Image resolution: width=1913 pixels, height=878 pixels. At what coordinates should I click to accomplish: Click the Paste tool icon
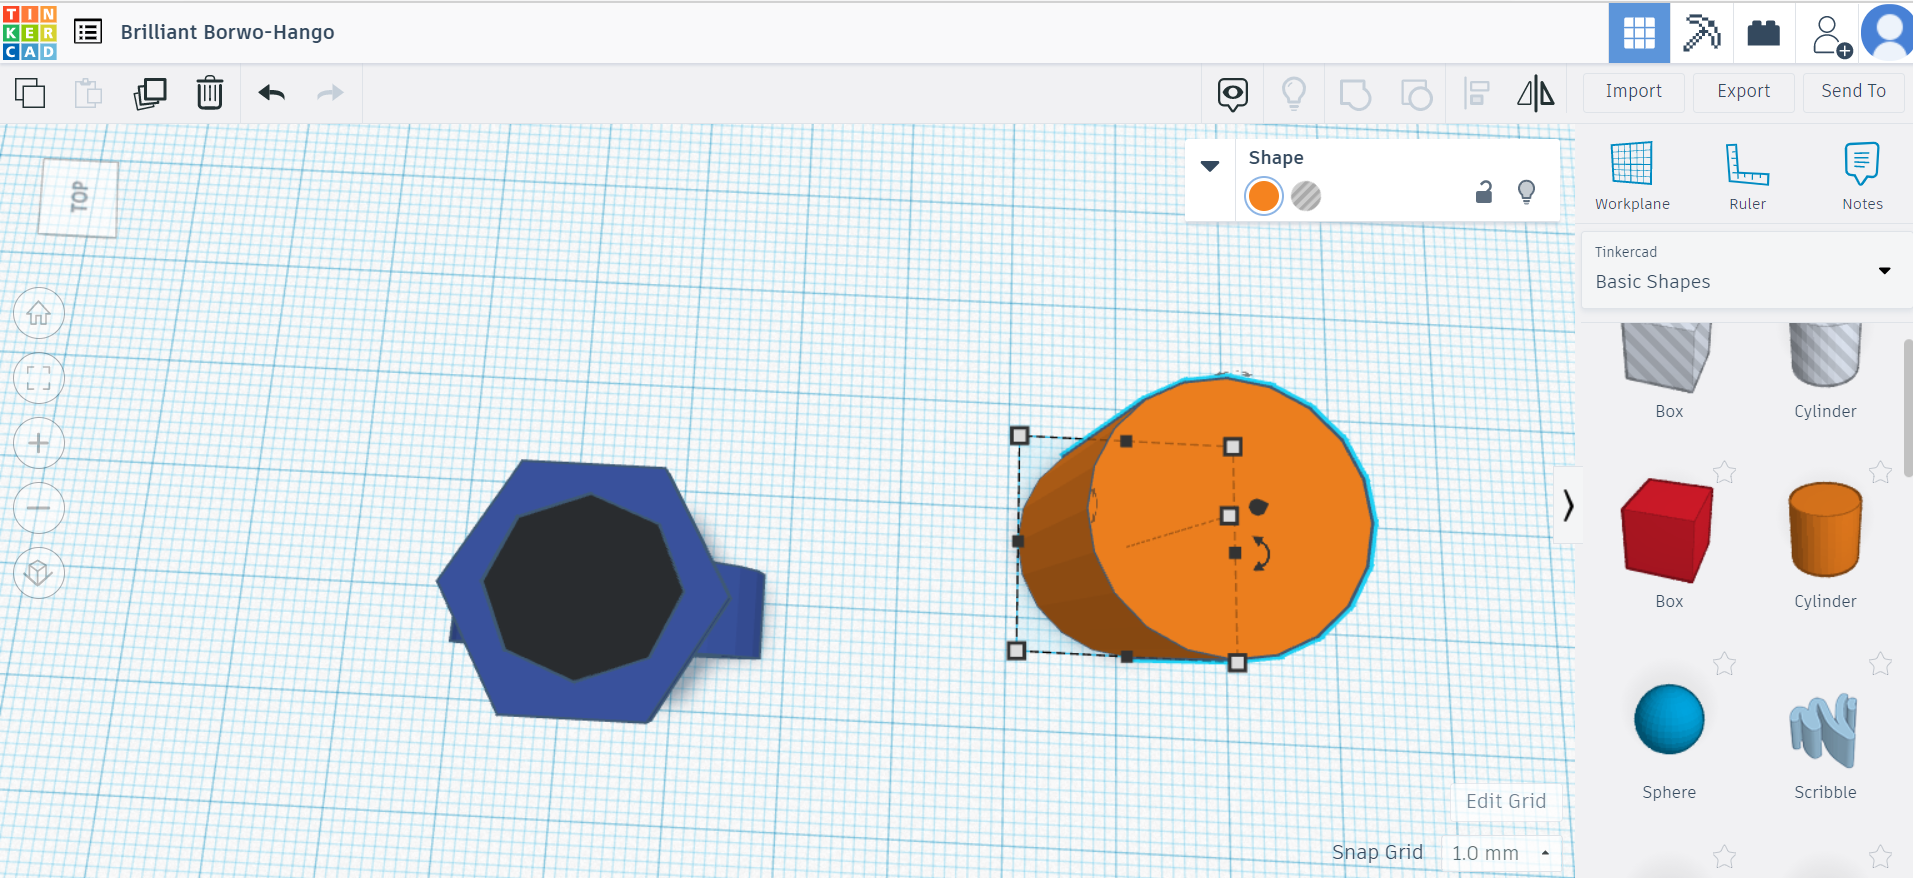click(x=89, y=93)
